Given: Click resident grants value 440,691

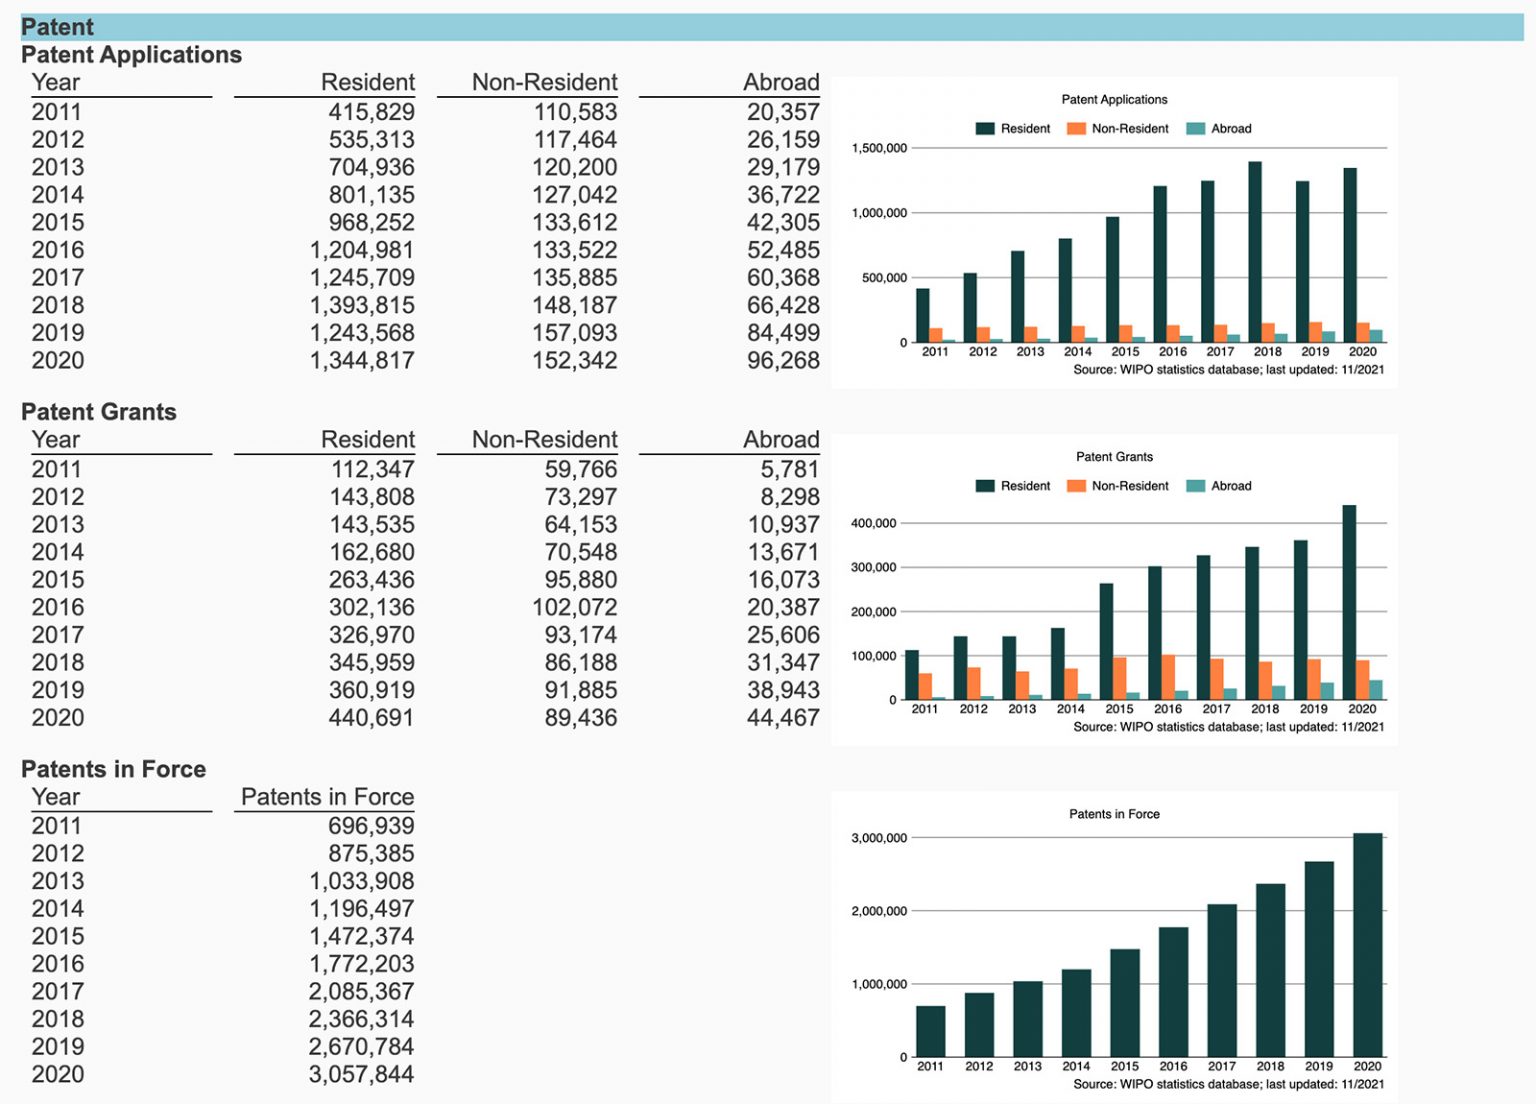Looking at the screenshot, I should click(371, 717).
